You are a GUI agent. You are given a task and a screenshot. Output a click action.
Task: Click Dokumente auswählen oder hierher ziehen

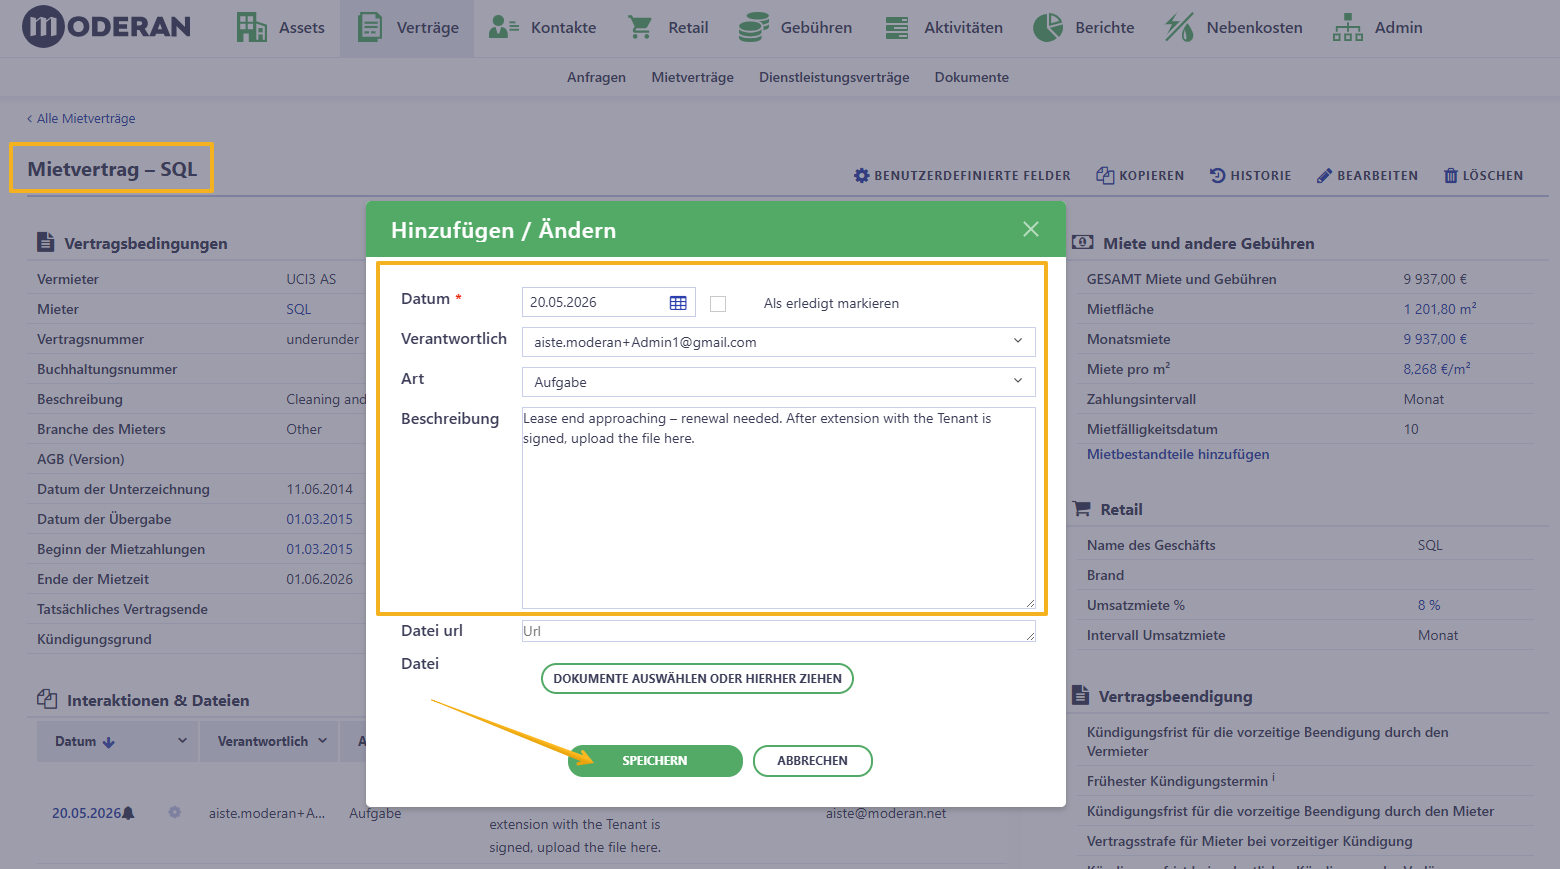(697, 678)
